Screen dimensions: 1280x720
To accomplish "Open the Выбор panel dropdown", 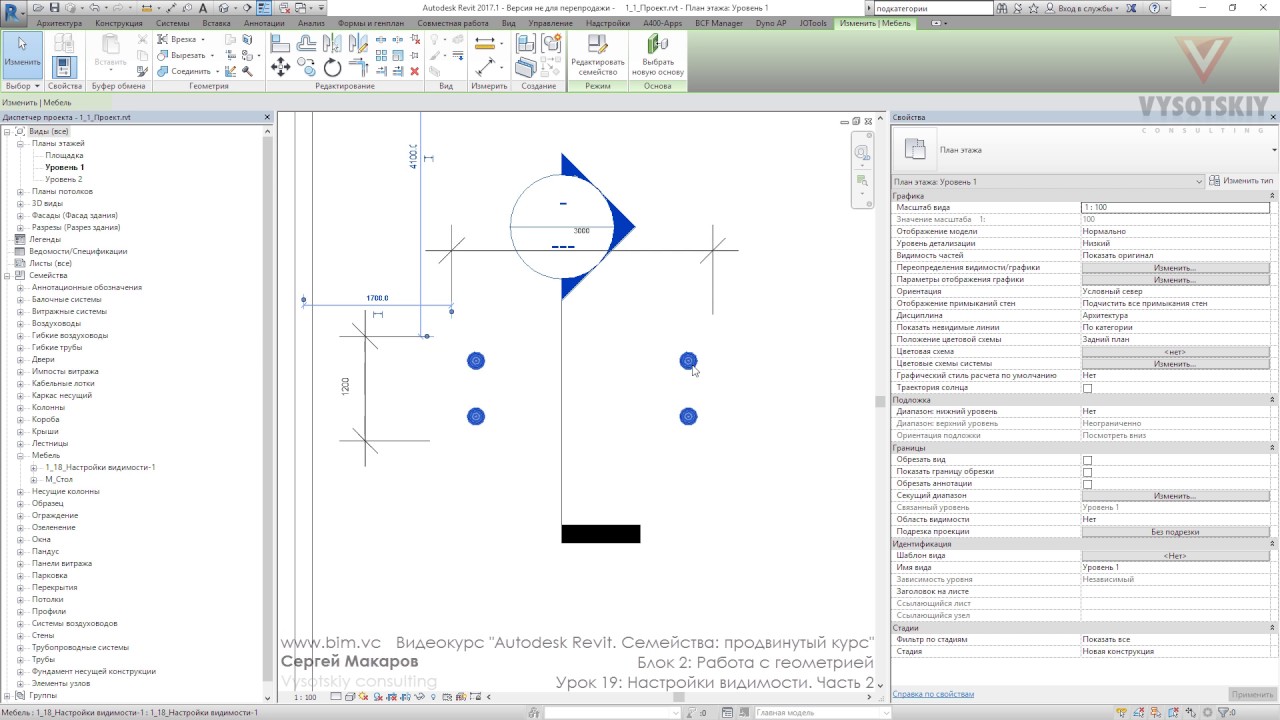I will [x=22, y=86].
